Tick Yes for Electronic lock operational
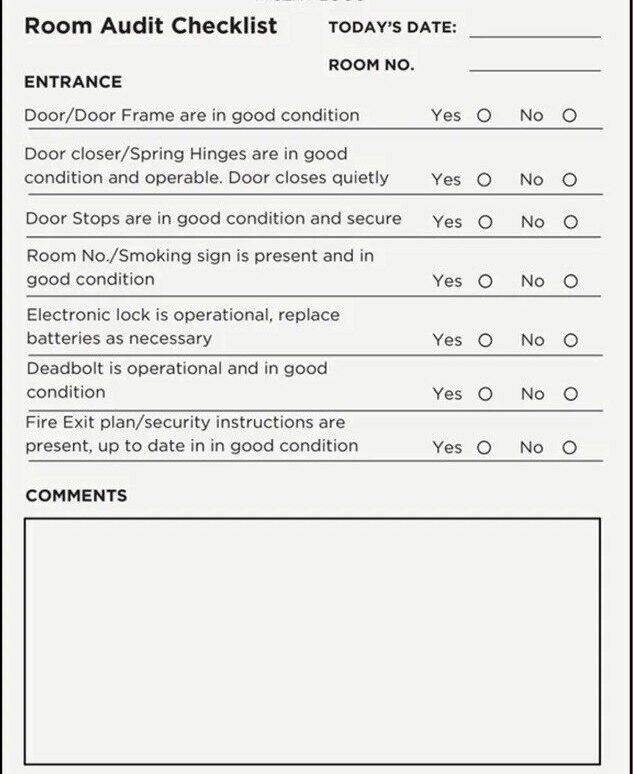The height and width of the screenshot is (774, 633). pos(485,340)
